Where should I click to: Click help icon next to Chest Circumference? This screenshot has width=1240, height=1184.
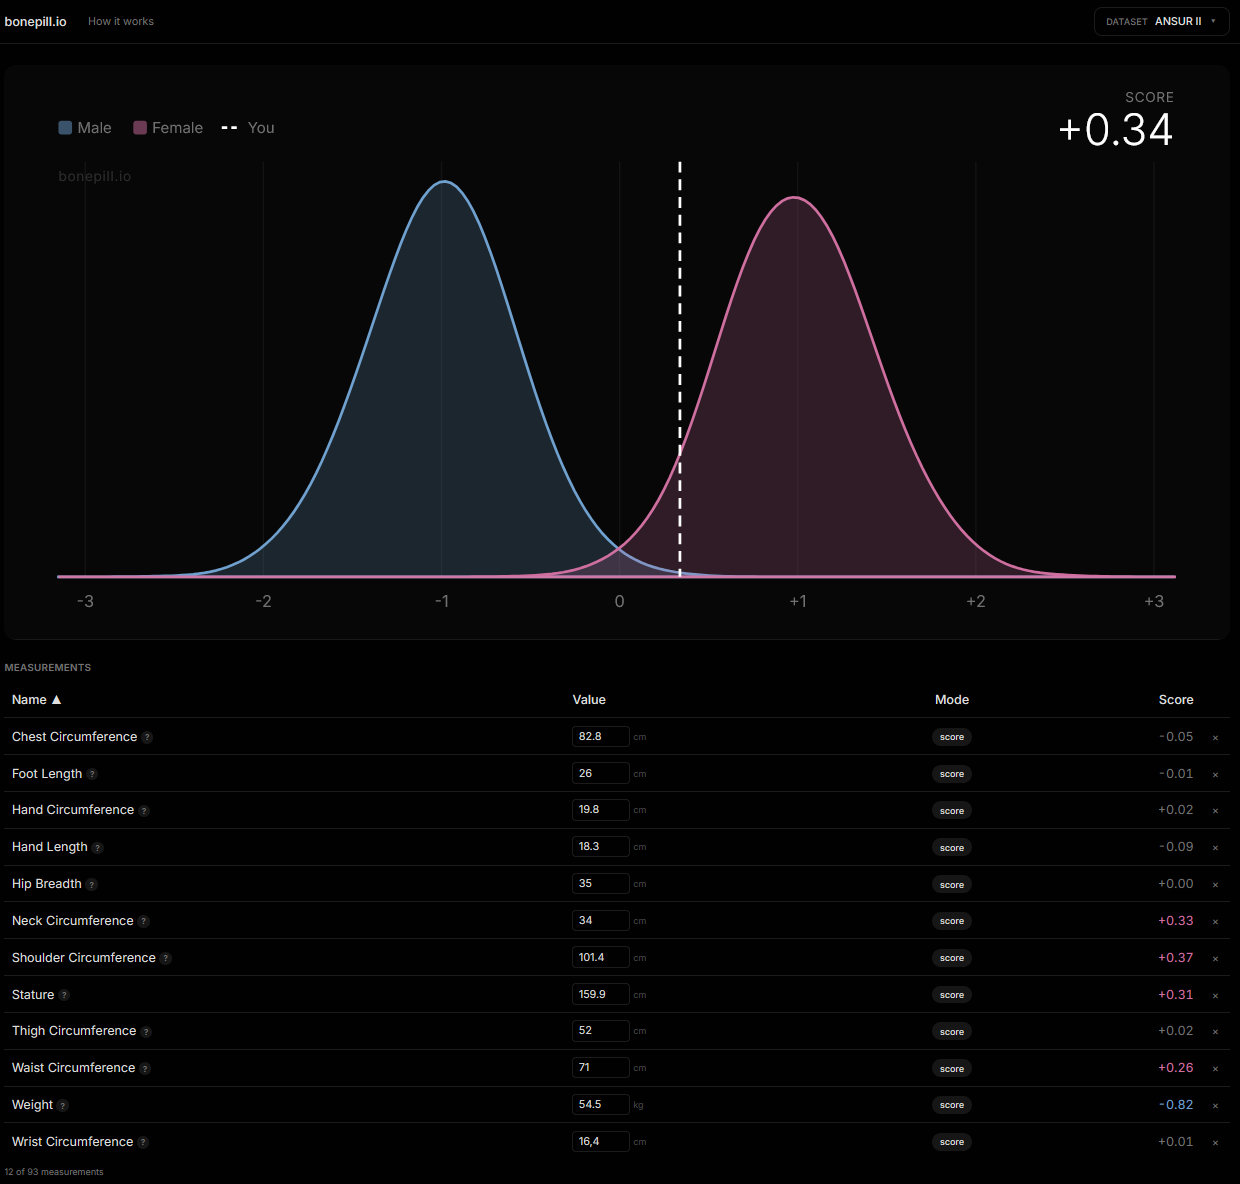click(147, 737)
